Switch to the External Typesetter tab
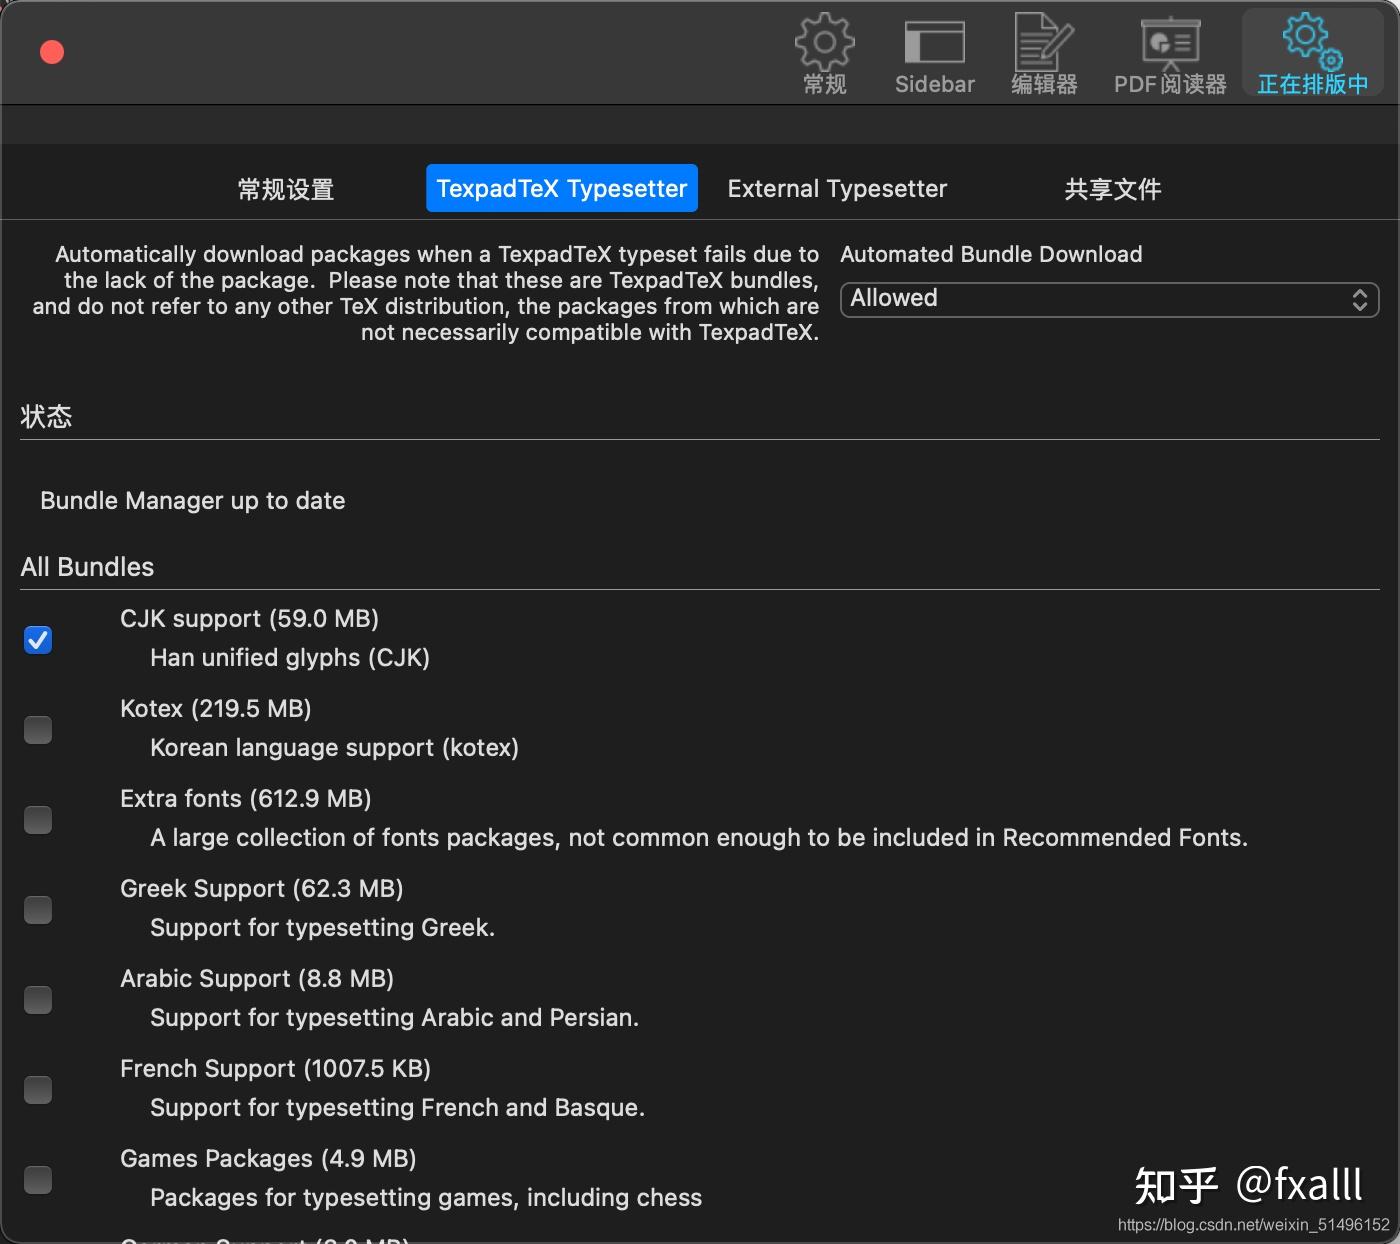 [x=837, y=189]
